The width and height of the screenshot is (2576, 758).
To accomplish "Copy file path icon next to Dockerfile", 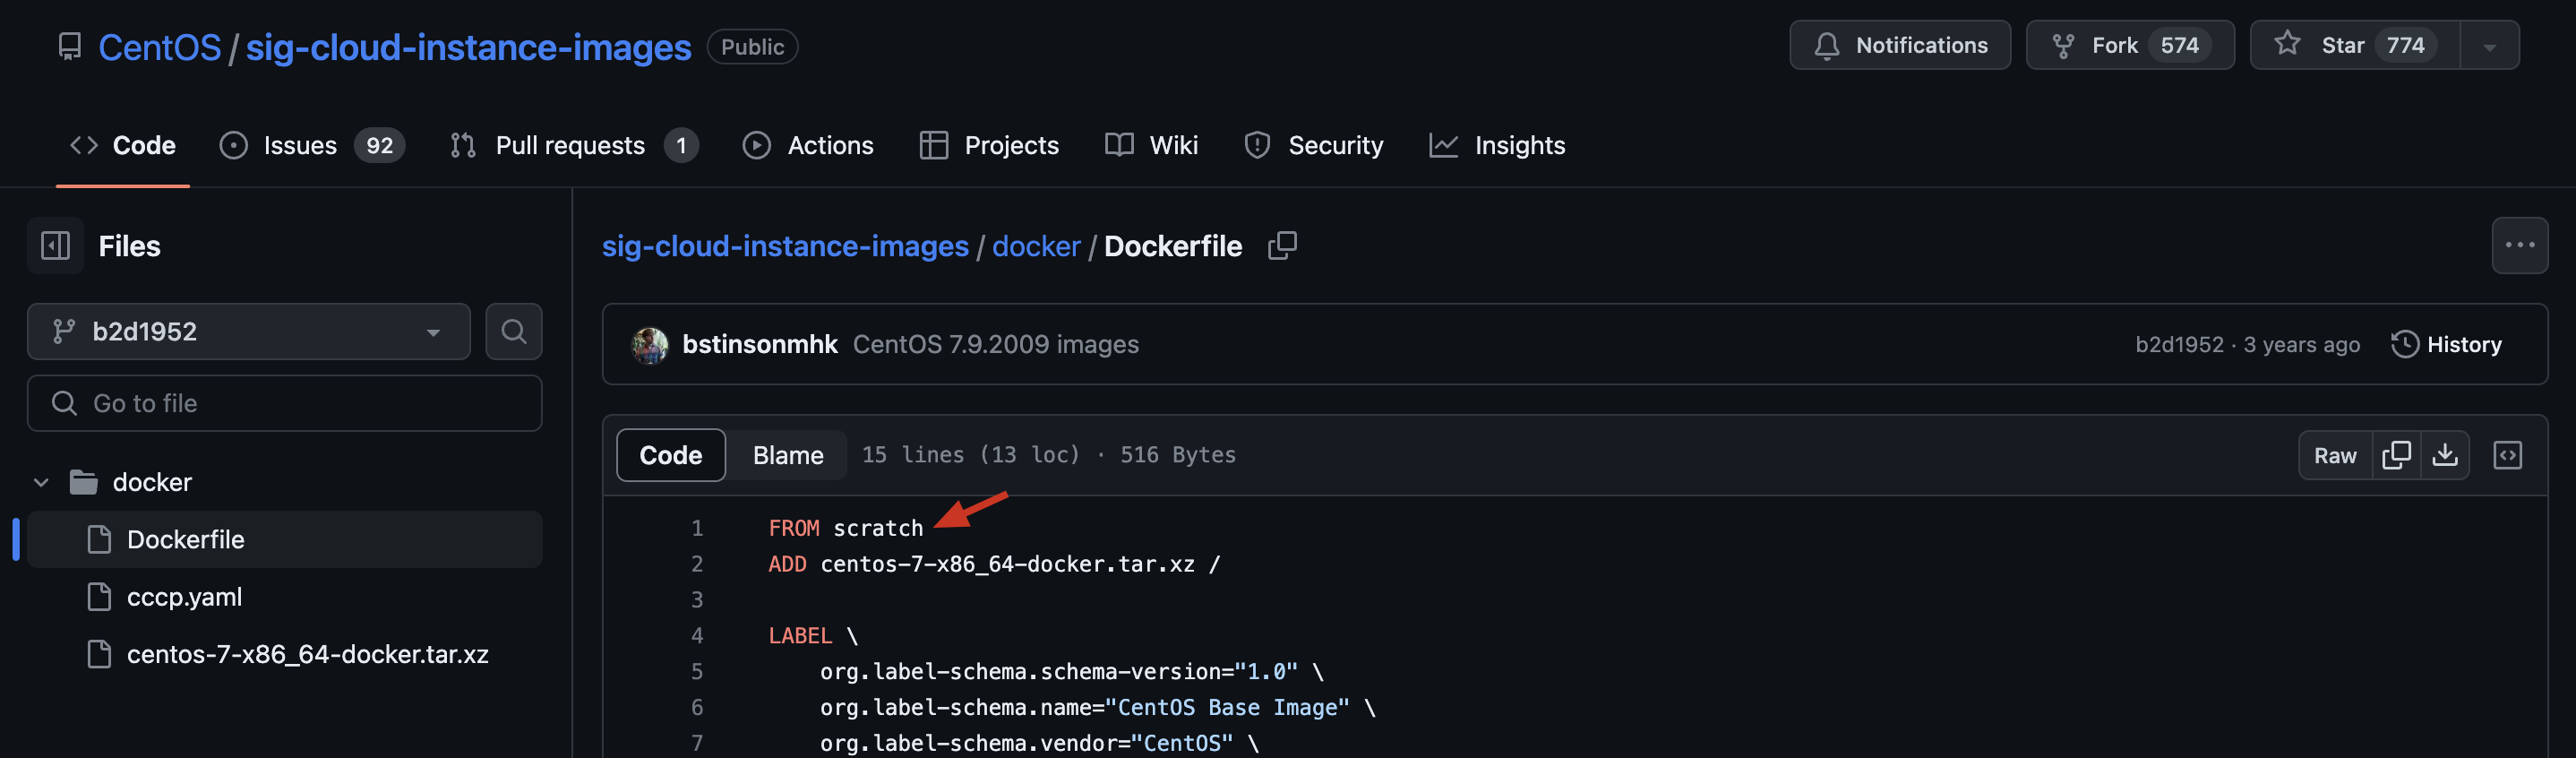I will click(x=1282, y=245).
